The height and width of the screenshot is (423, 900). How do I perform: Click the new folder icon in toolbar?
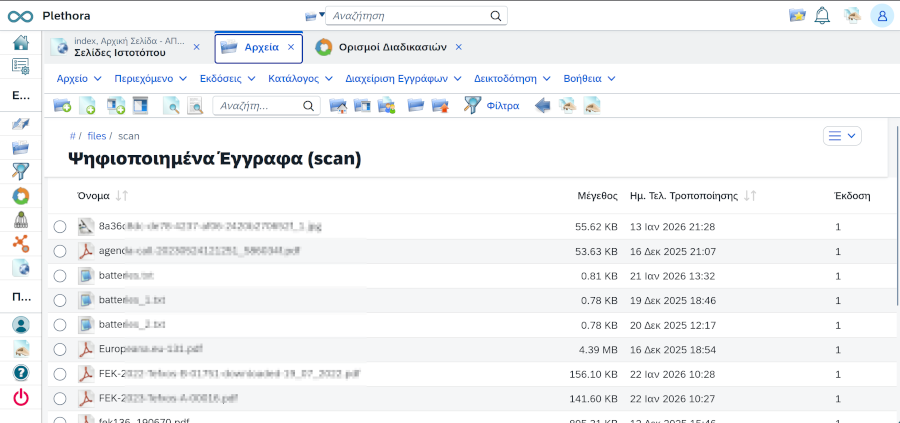click(62, 106)
